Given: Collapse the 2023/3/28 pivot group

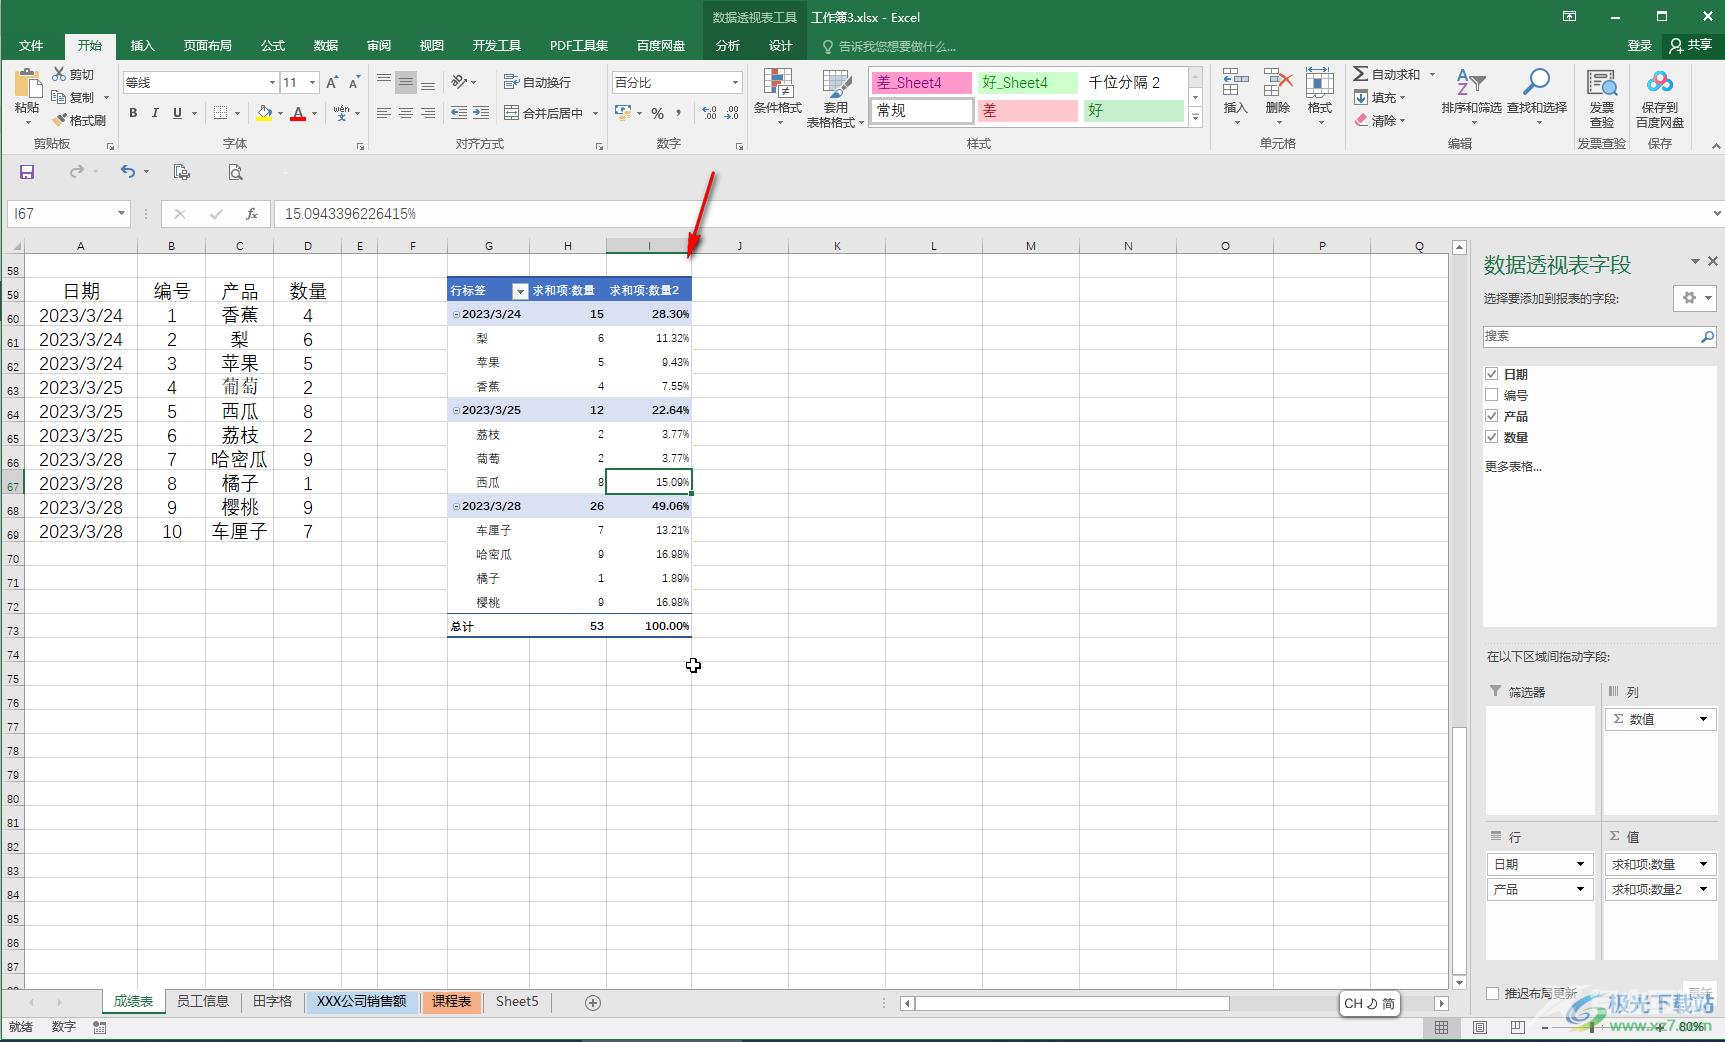Looking at the screenshot, I should tap(456, 506).
